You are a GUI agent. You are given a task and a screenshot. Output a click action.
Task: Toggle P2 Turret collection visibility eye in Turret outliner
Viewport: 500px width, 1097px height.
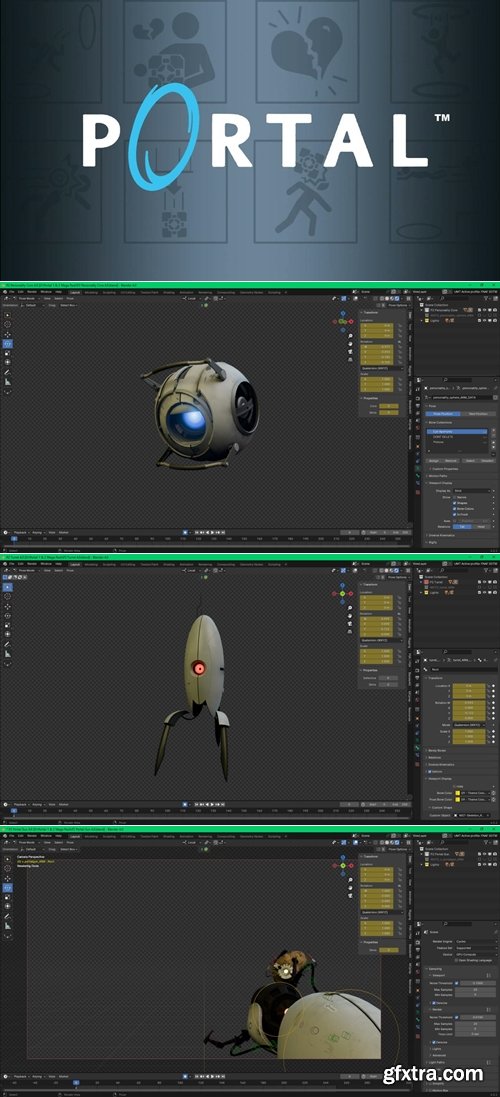coord(485,581)
